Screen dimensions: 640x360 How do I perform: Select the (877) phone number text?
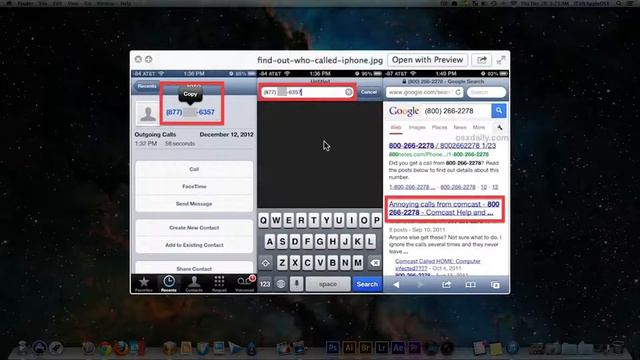click(x=190, y=112)
